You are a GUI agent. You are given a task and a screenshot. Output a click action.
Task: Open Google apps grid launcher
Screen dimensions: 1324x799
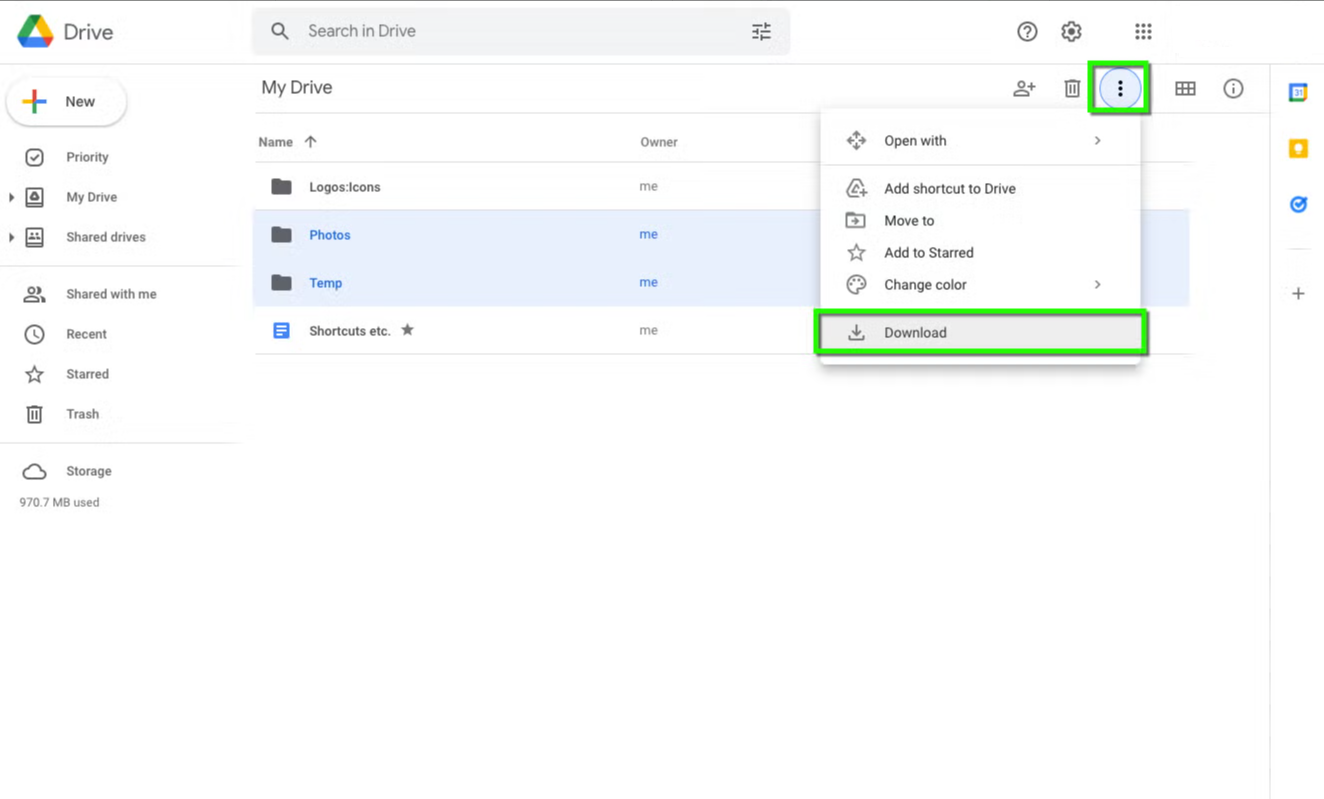1143,32
